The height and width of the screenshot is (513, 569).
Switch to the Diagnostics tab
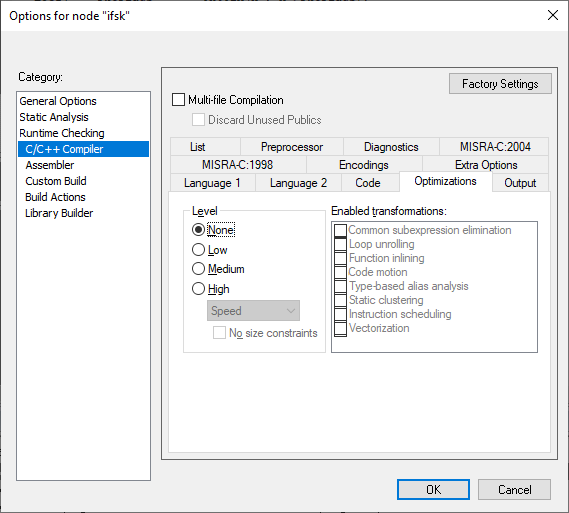391,147
